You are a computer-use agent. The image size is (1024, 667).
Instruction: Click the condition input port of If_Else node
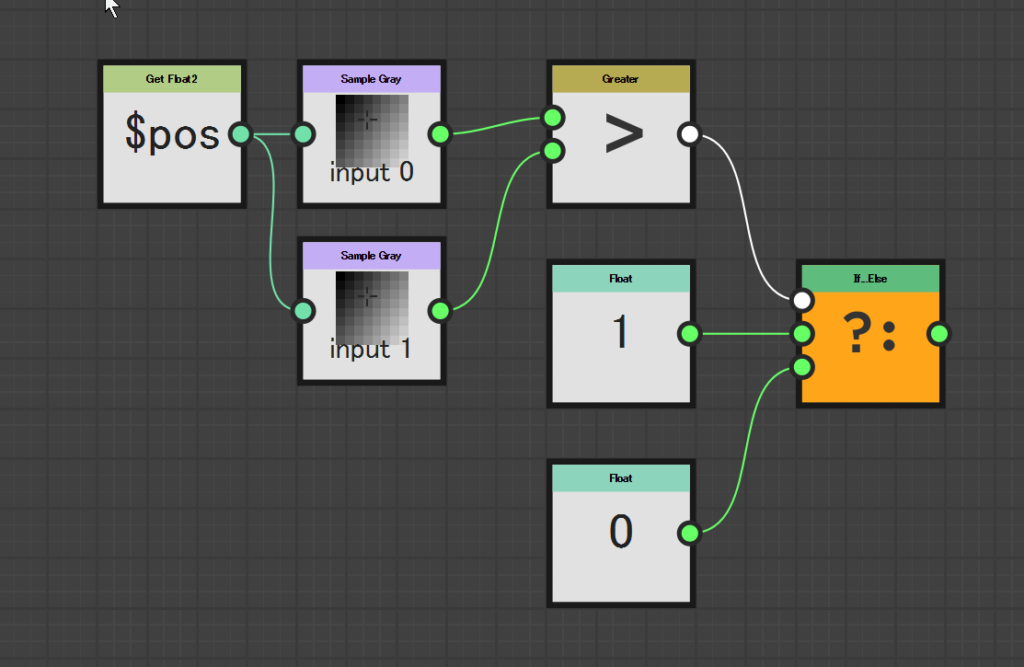click(x=802, y=300)
